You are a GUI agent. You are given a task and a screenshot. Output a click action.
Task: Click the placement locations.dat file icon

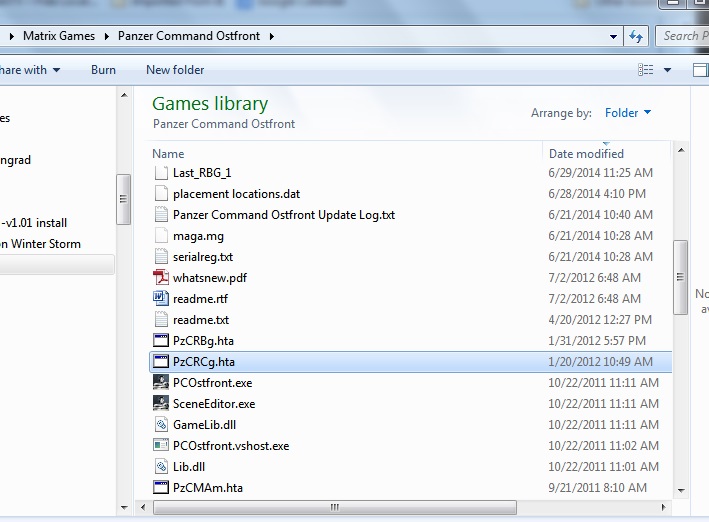(x=161, y=194)
